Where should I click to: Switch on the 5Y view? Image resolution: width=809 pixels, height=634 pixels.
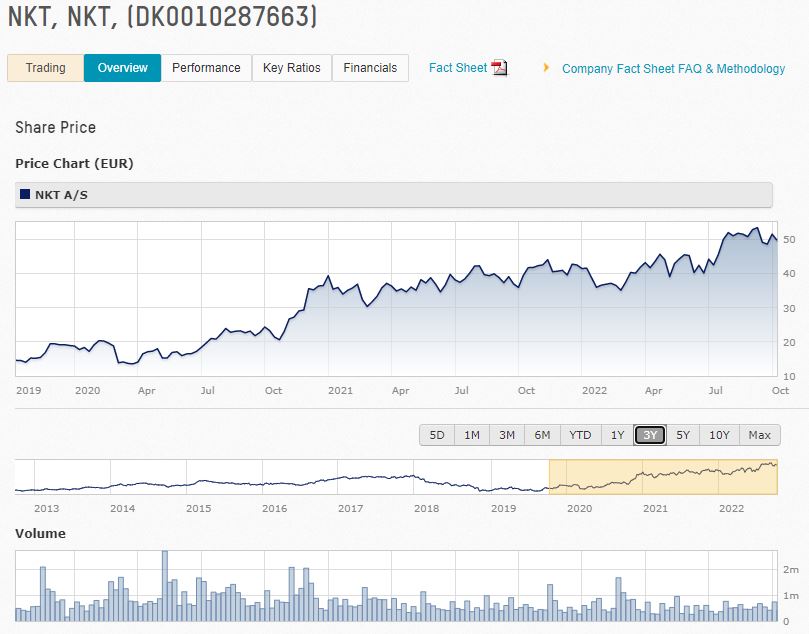(683, 435)
